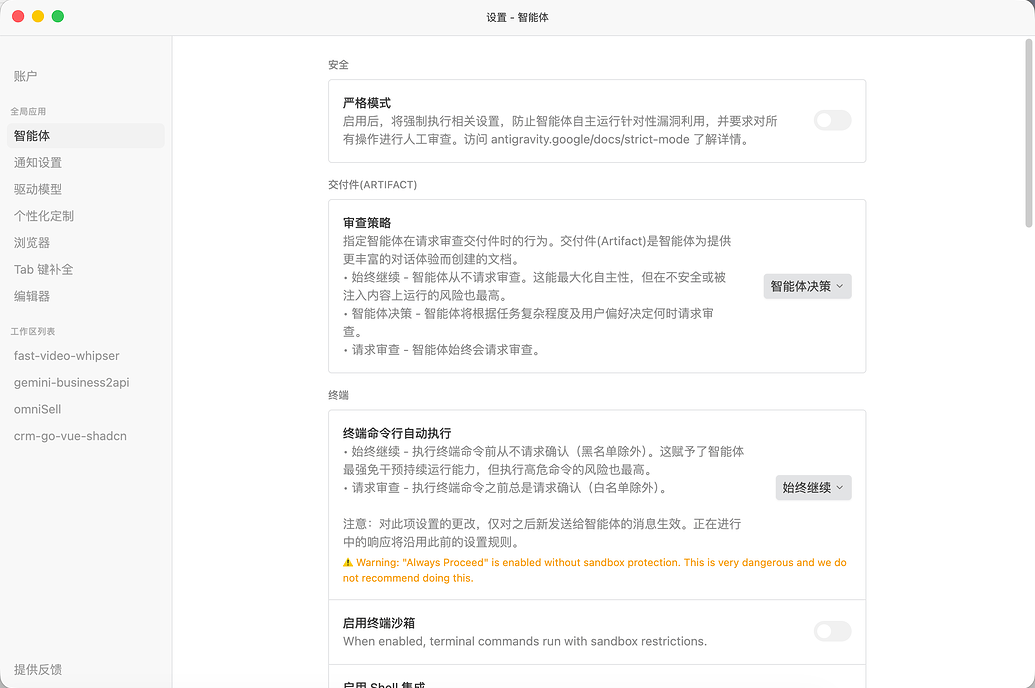This screenshot has height=688, width=1035.
Task: Select 智能体 in the sidebar
Action: coord(86,135)
